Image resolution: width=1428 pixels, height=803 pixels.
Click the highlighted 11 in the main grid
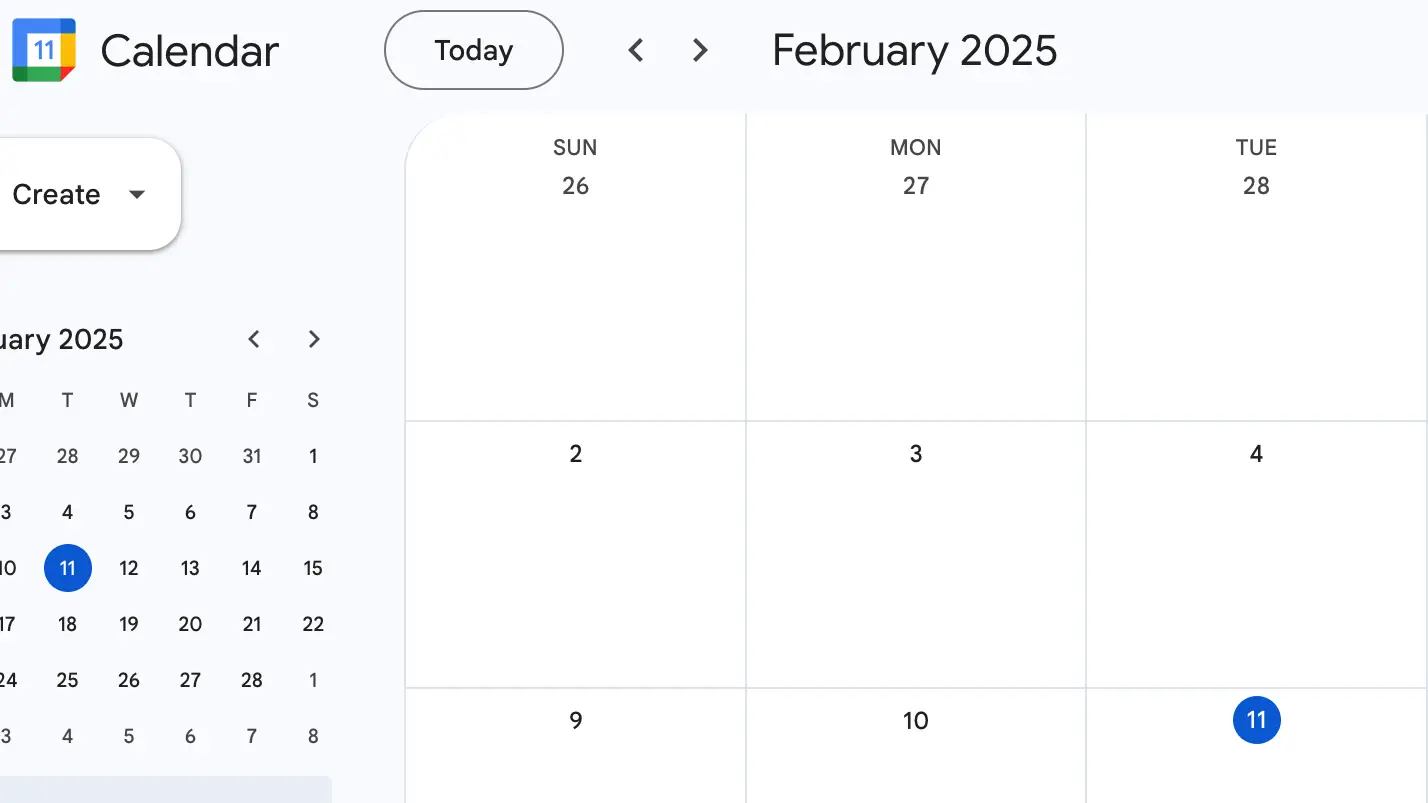(1256, 720)
